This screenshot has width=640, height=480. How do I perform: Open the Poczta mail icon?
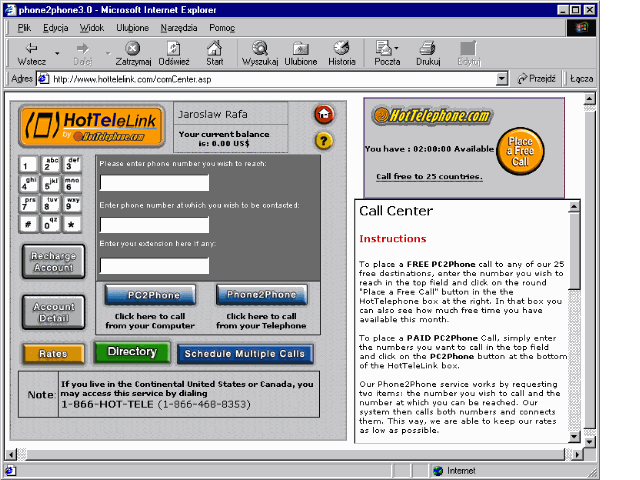tap(383, 49)
